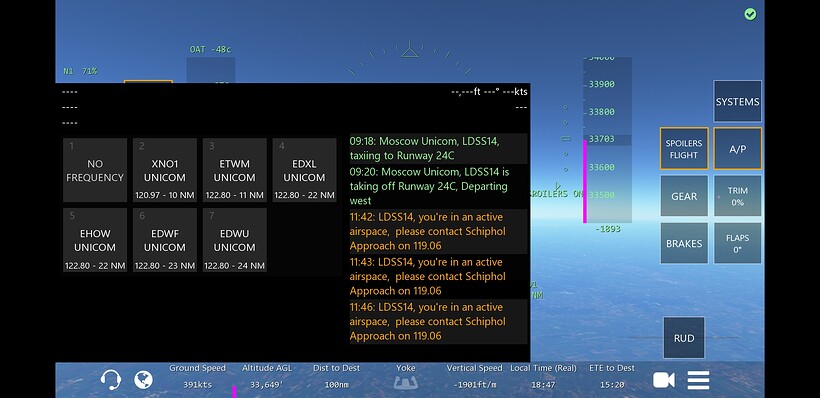The height and width of the screenshot is (398, 820).
Task: Tap the N1 71% engine indicator
Action: coord(80,71)
